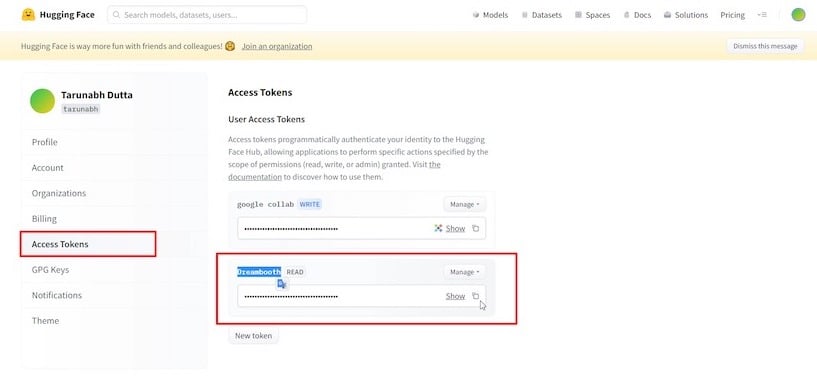This screenshot has height=391, width=817.
Task: Click the highlighted Dreambooth token name
Action: coord(259,272)
